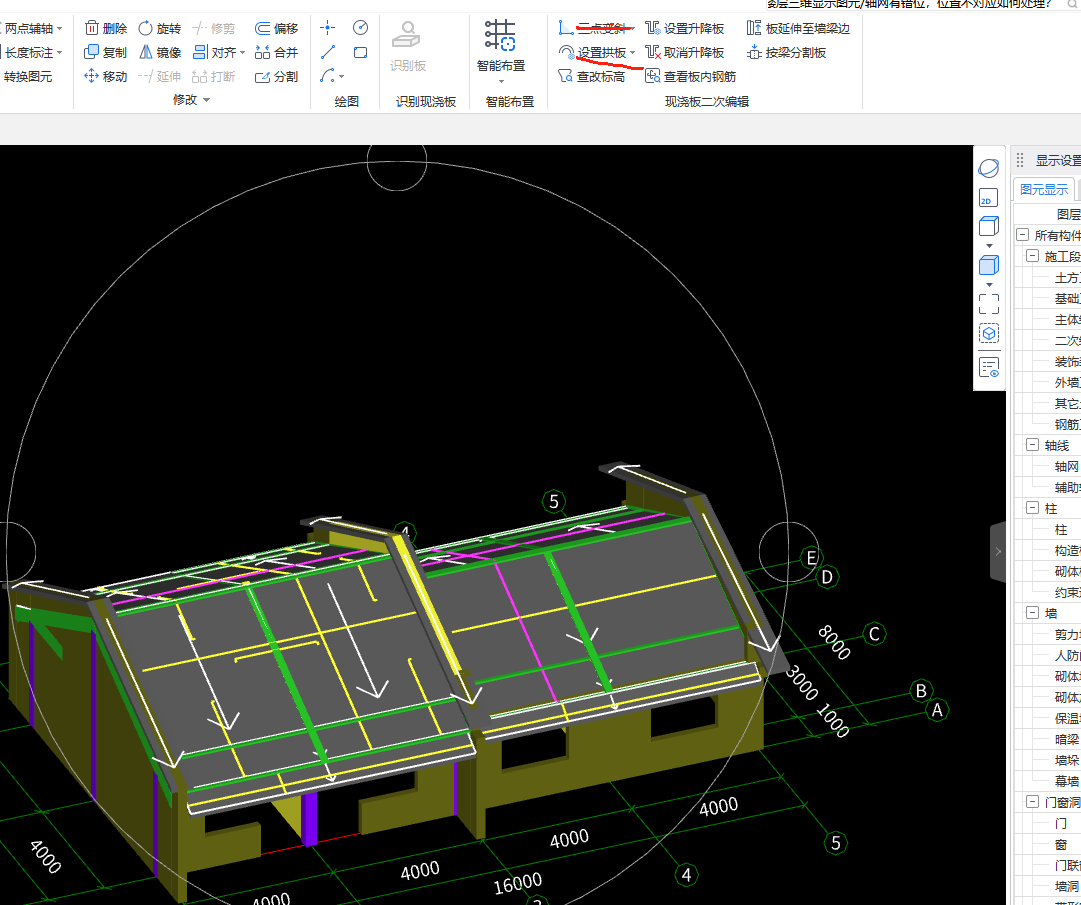Image resolution: width=1081 pixels, height=905 pixels.
Task: Grab the 显示设置 panel grip handle
Action: click(x=1020, y=161)
